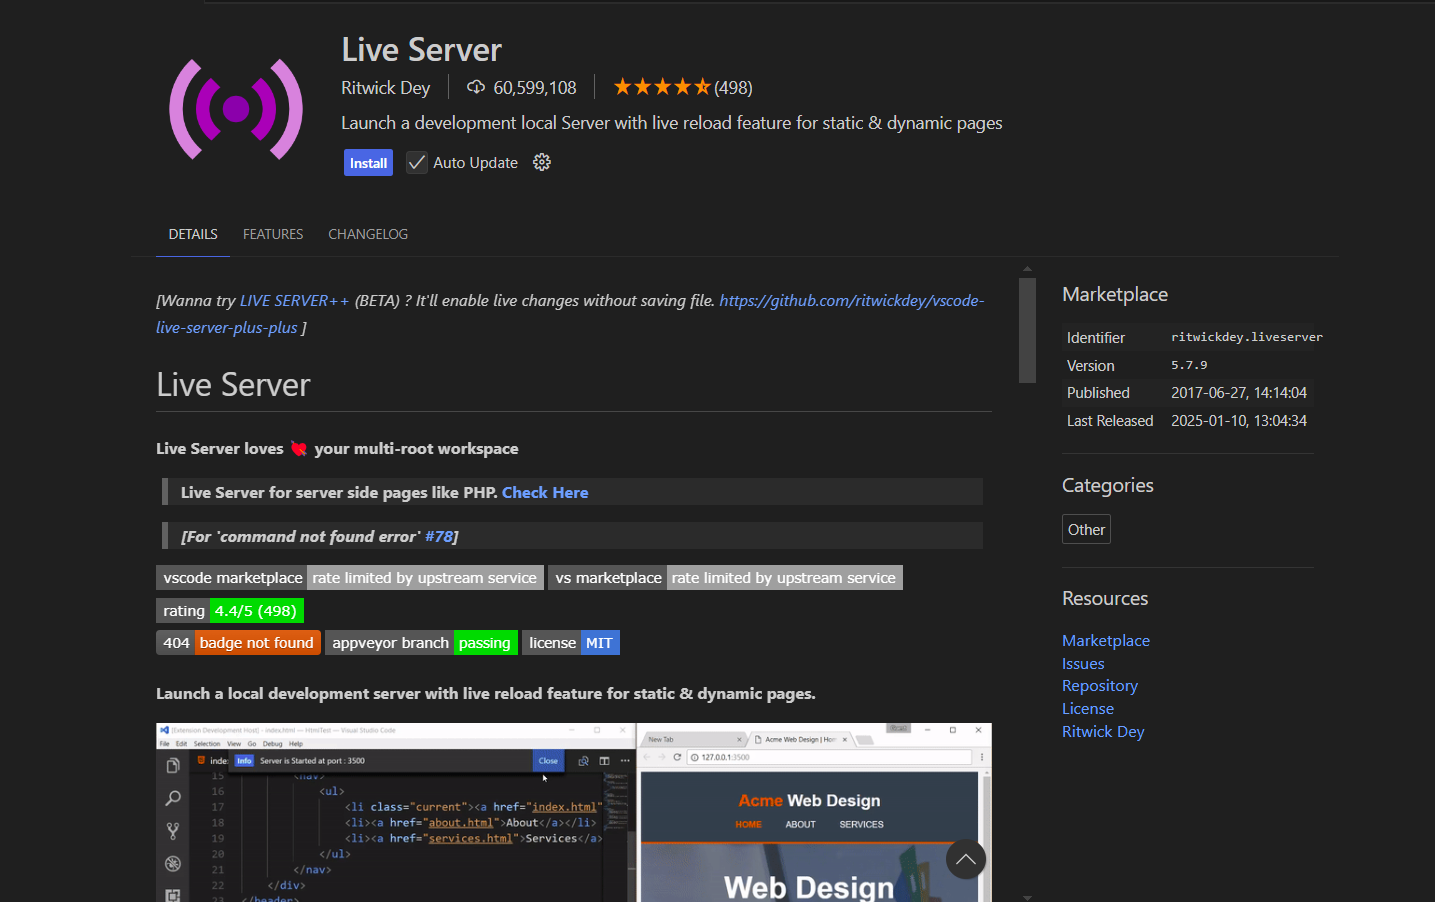Click the install count download cloud icon
This screenshot has width=1435, height=902.
point(476,87)
